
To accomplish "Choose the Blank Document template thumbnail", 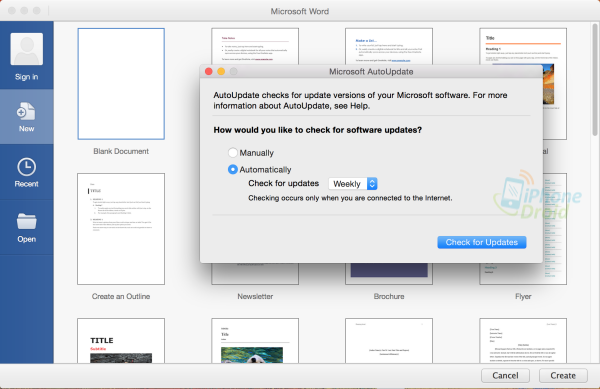I will pyautogui.click(x=121, y=84).
